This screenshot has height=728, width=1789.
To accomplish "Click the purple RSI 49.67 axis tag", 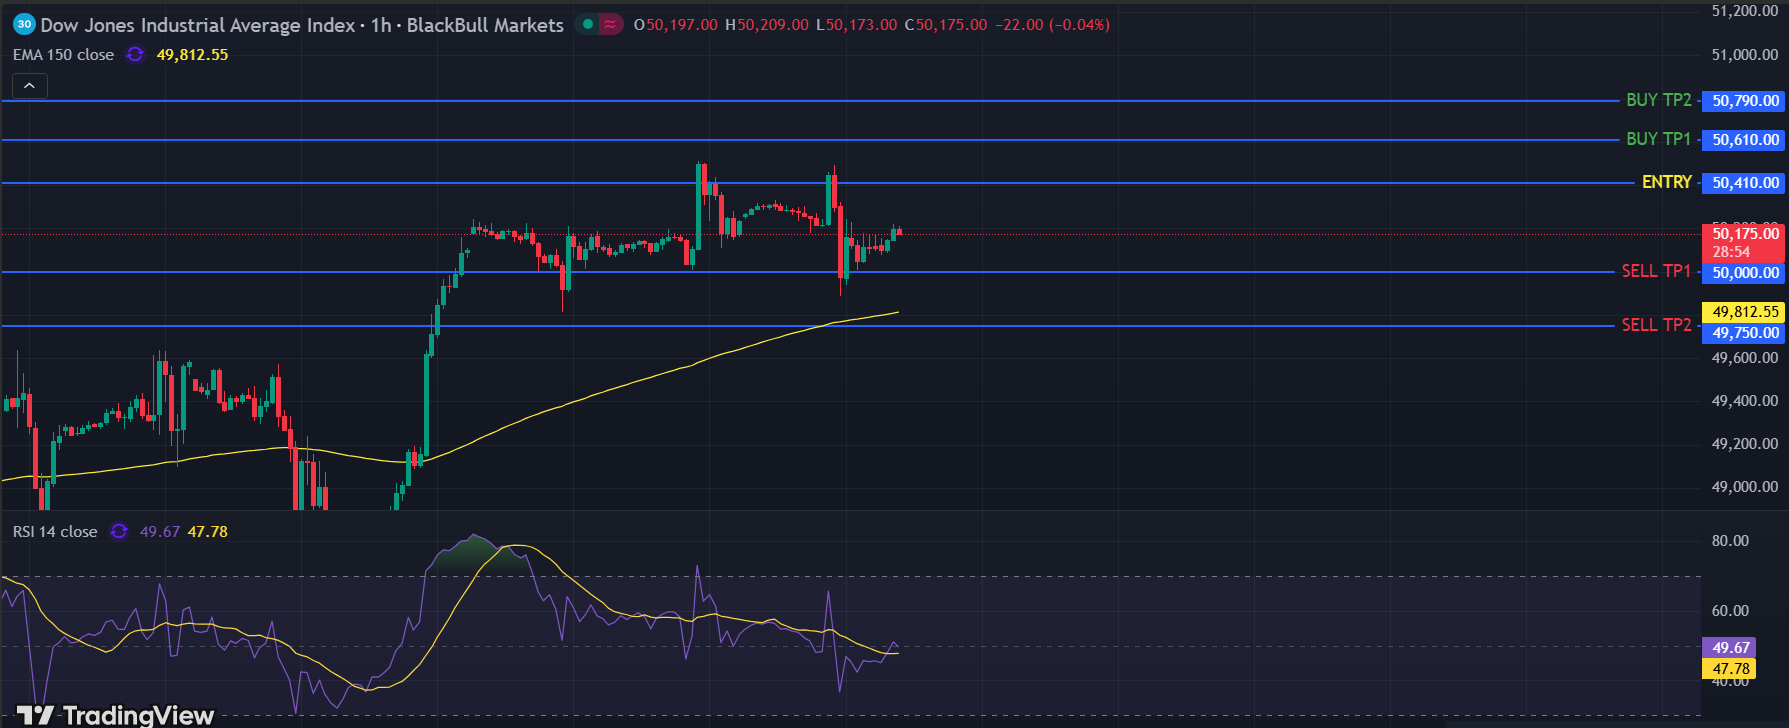I will tap(1731, 648).
